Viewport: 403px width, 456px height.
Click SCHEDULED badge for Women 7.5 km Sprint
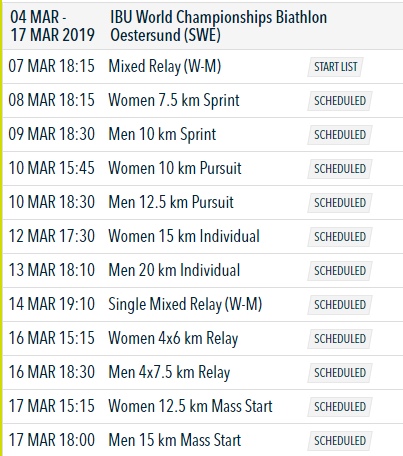click(x=340, y=101)
